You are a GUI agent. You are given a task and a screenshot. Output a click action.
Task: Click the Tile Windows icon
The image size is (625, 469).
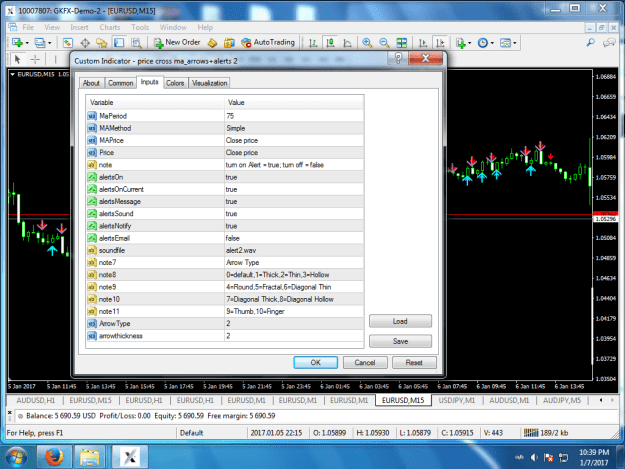[x=402, y=43]
